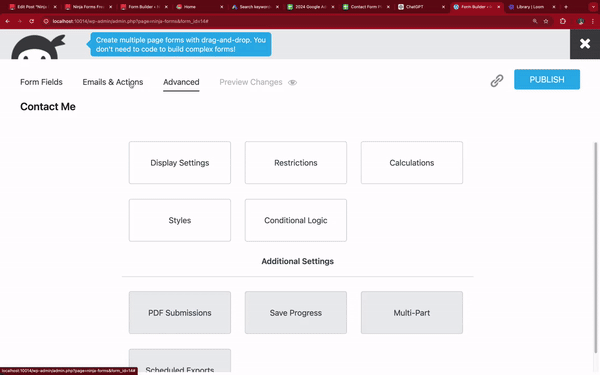Screen dimensions: 600x375
Task: Click the blue multi-page forms promo message
Action: click(181, 44)
